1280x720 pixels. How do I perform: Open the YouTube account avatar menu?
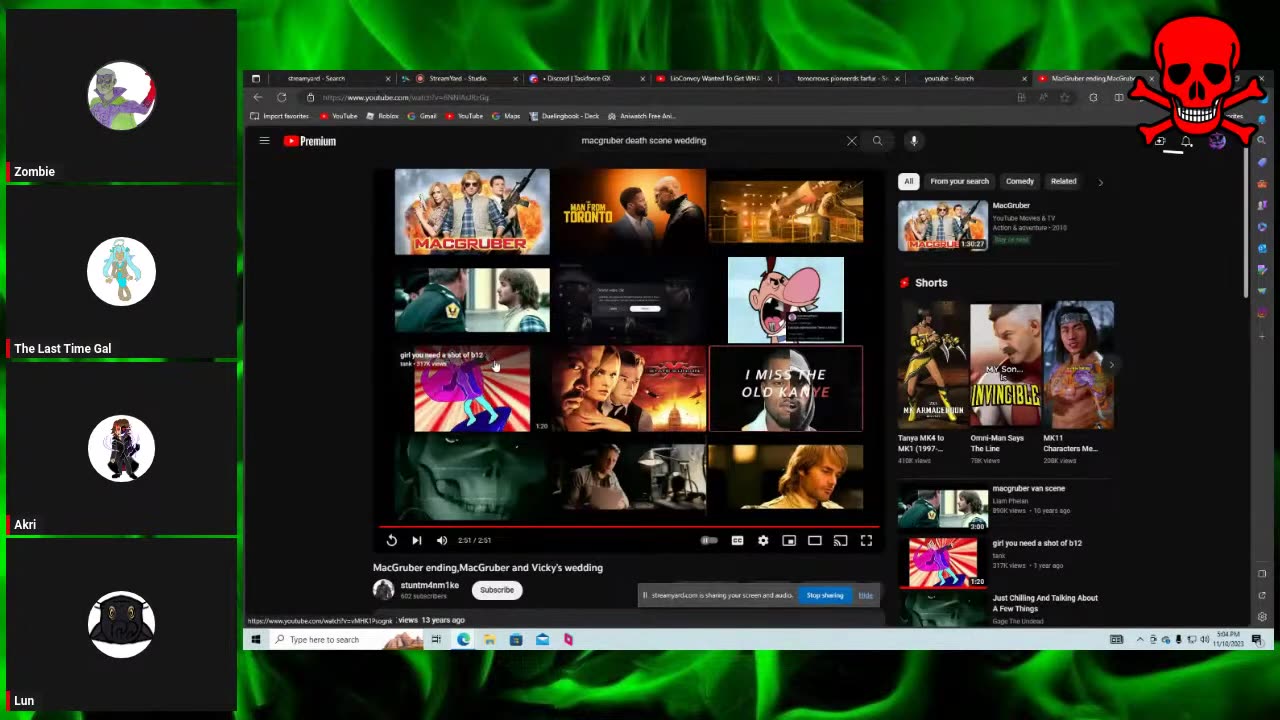[1217, 141]
